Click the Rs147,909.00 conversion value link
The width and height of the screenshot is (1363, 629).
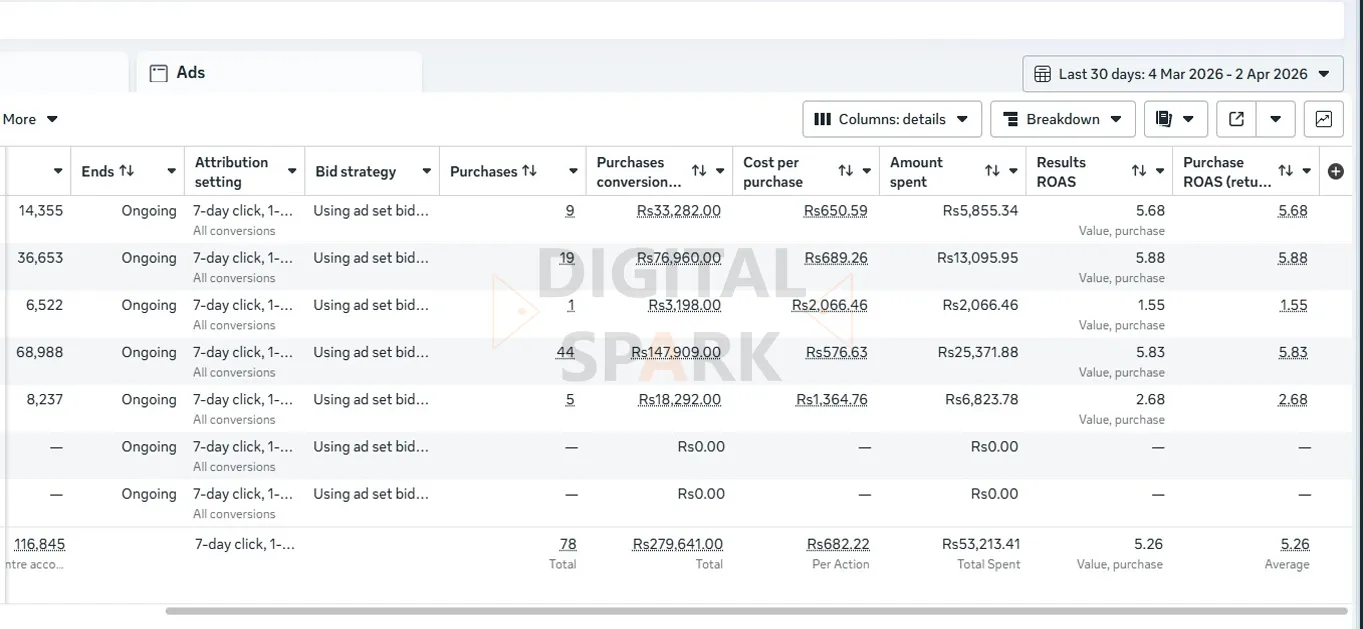676,352
